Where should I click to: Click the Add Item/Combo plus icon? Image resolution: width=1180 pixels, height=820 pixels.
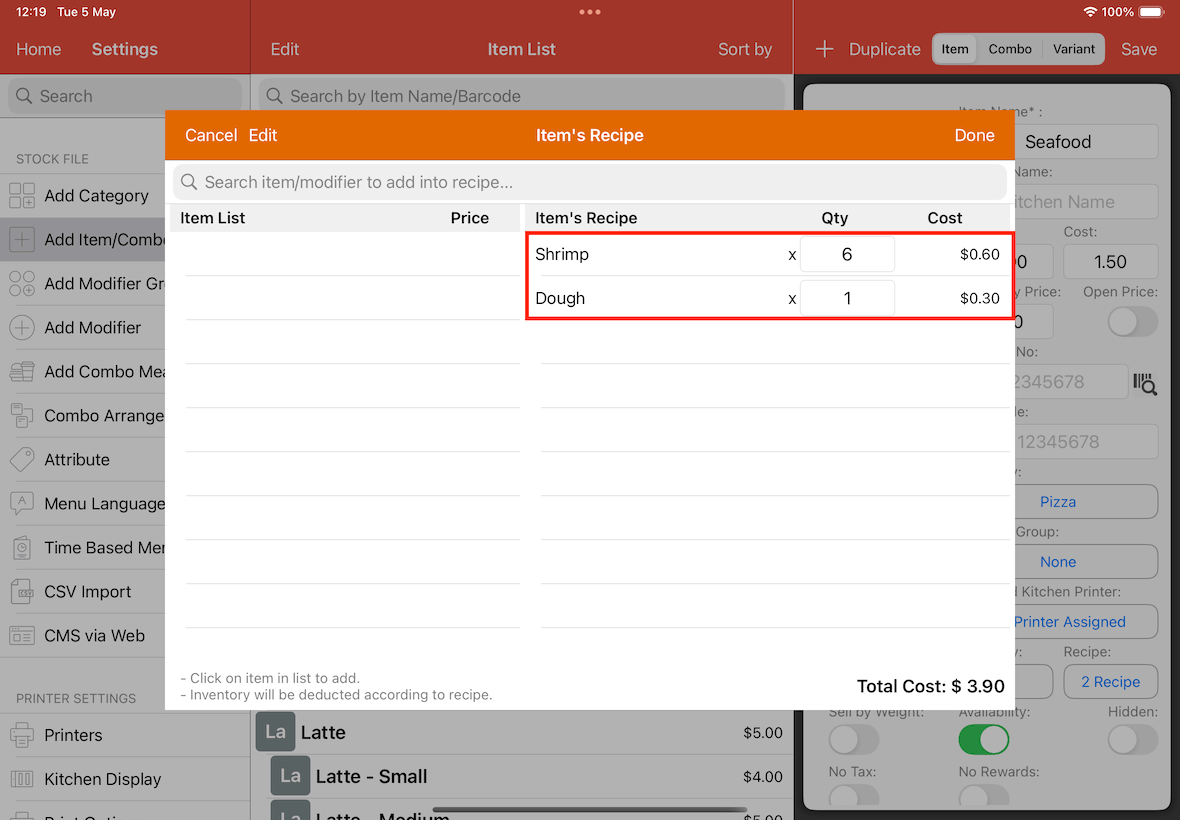pos(22,240)
